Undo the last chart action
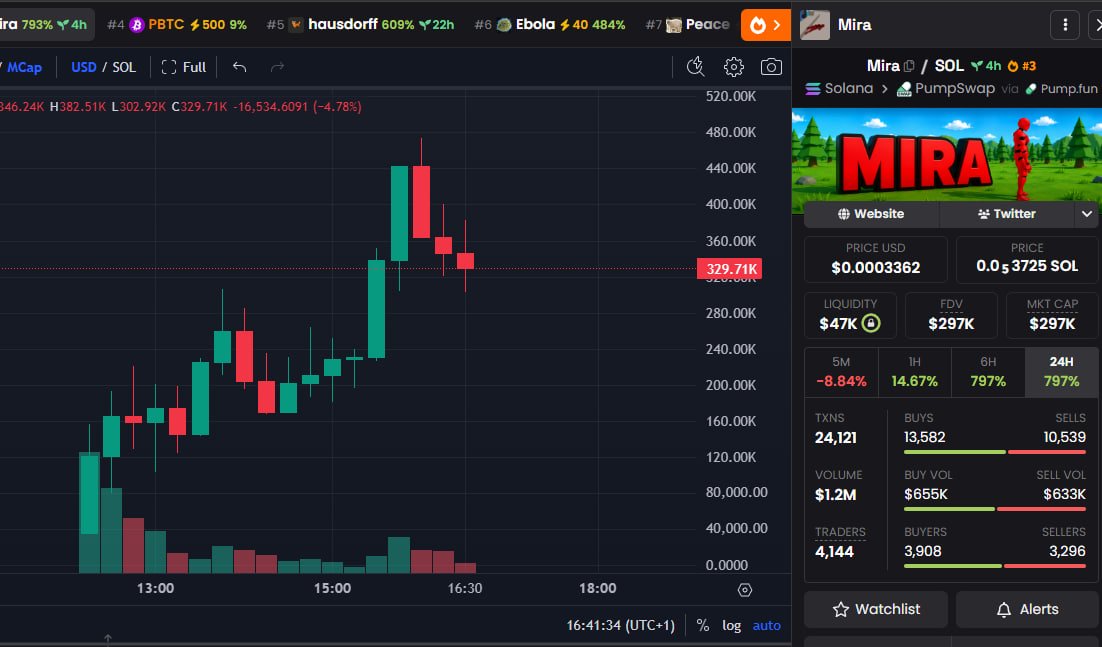 [x=240, y=67]
